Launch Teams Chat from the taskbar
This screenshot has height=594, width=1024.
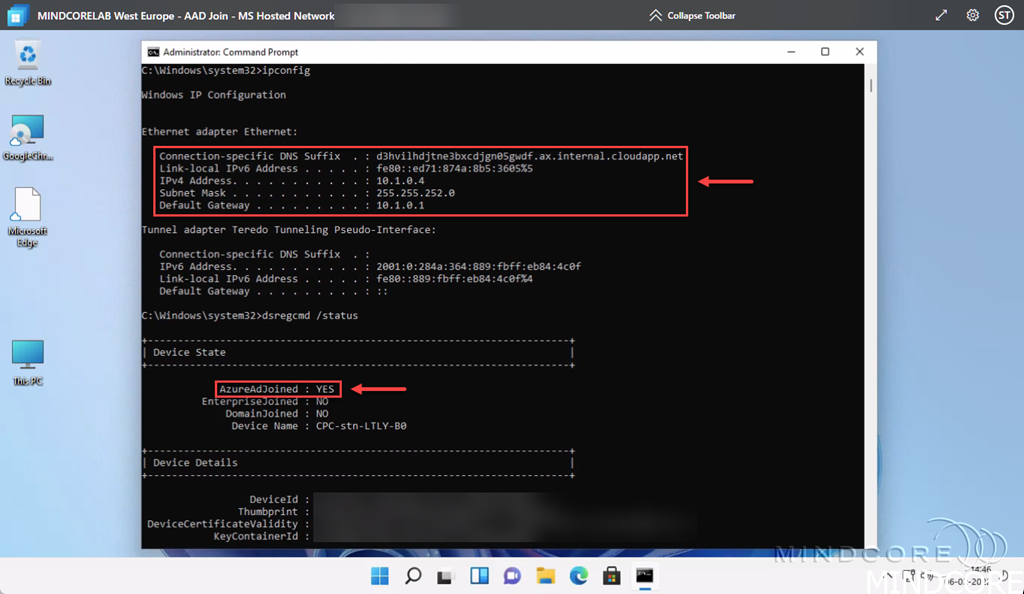click(x=512, y=576)
